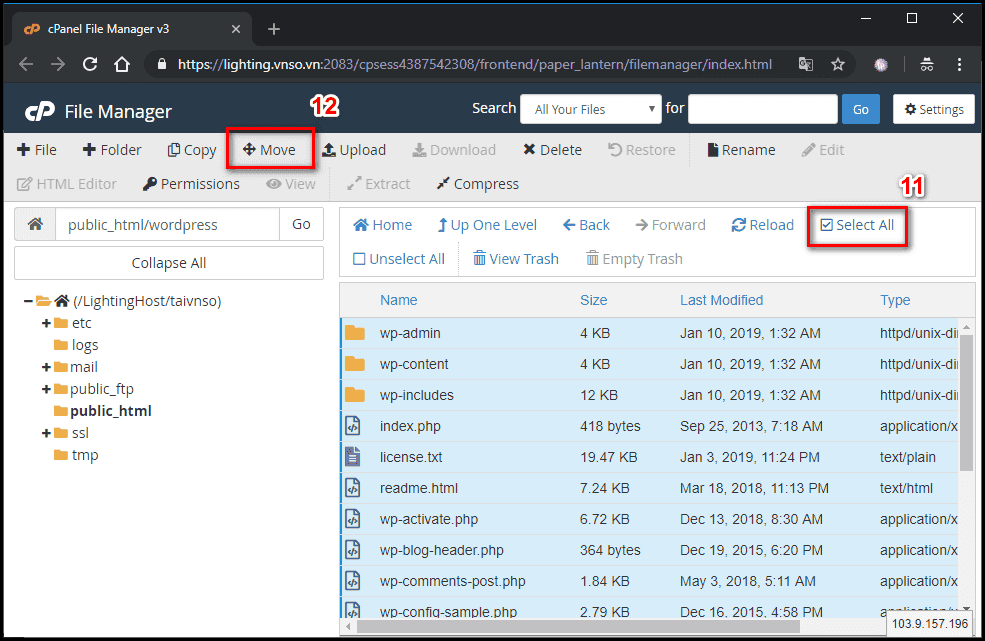Expand the mail folder in tree
Screen dimensions: 985x641
pyautogui.click(x=46, y=367)
